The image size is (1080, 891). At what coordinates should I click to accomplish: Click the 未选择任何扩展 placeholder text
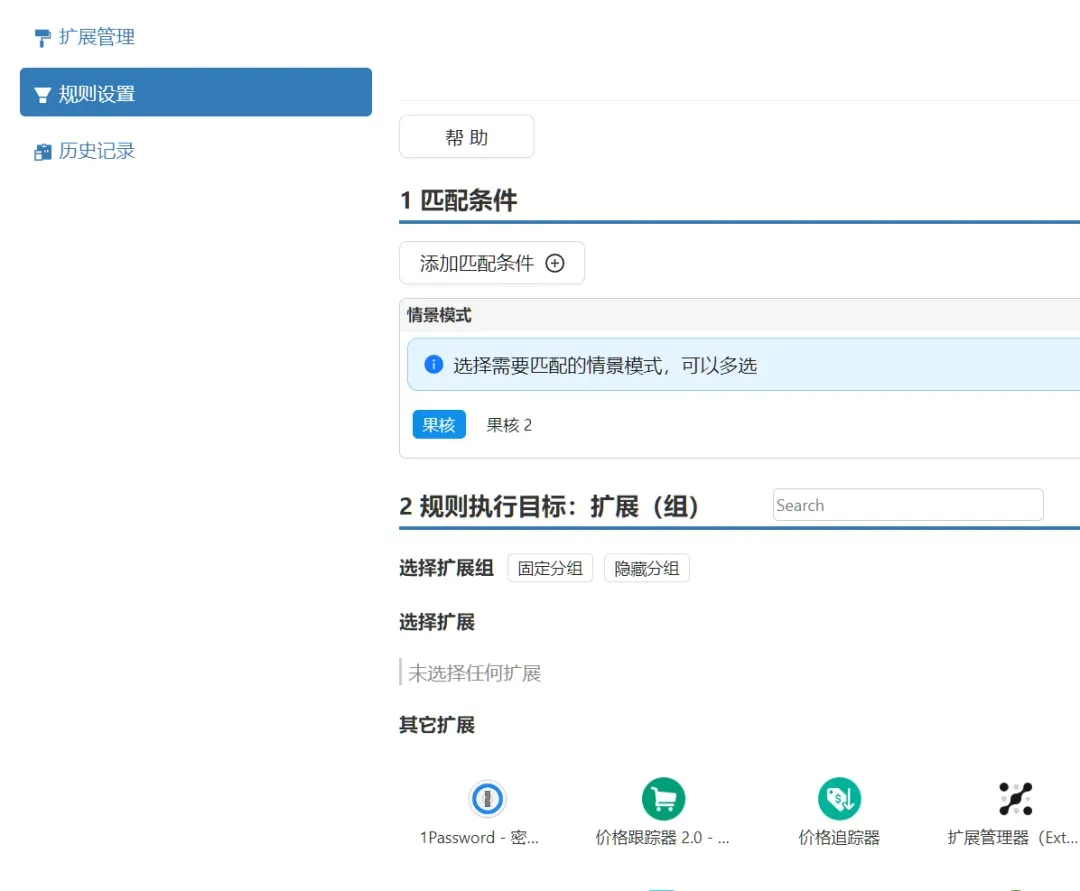point(475,673)
